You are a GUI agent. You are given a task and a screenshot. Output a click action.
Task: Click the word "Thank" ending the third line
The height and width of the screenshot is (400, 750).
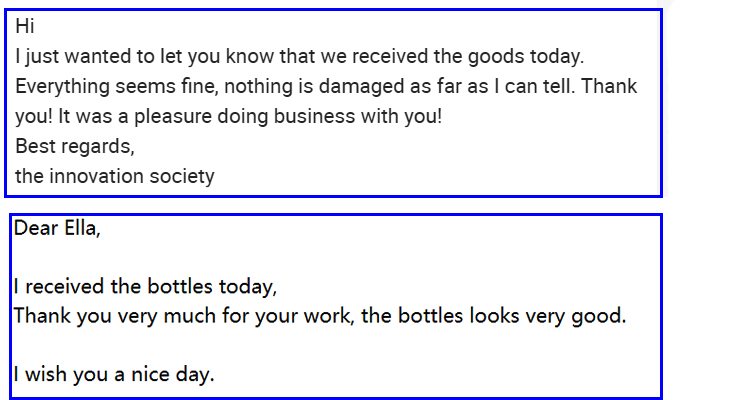click(609, 87)
